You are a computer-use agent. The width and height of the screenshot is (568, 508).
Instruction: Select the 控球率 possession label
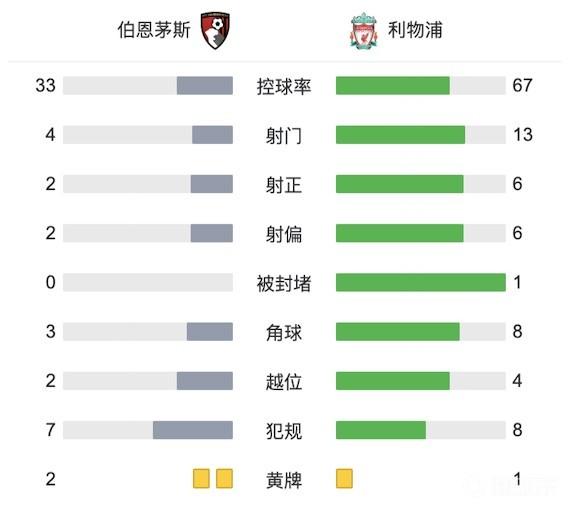[x=284, y=86]
